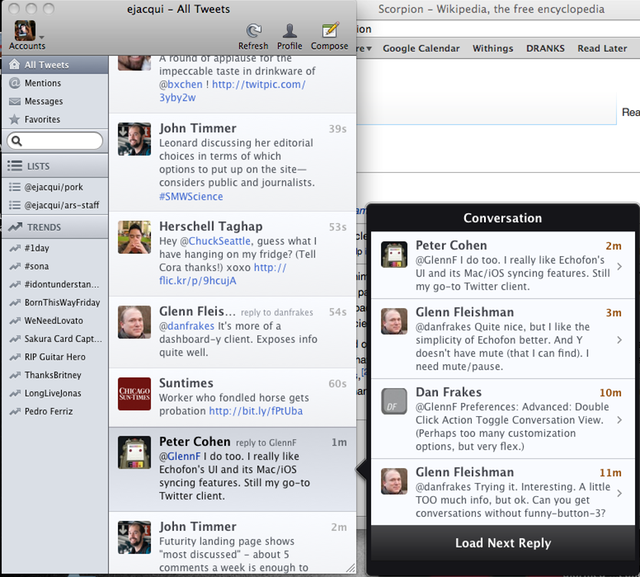The height and width of the screenshot is (577, 640).
Task: Select All Tweets in sidebar
Action: pos(56,65)
